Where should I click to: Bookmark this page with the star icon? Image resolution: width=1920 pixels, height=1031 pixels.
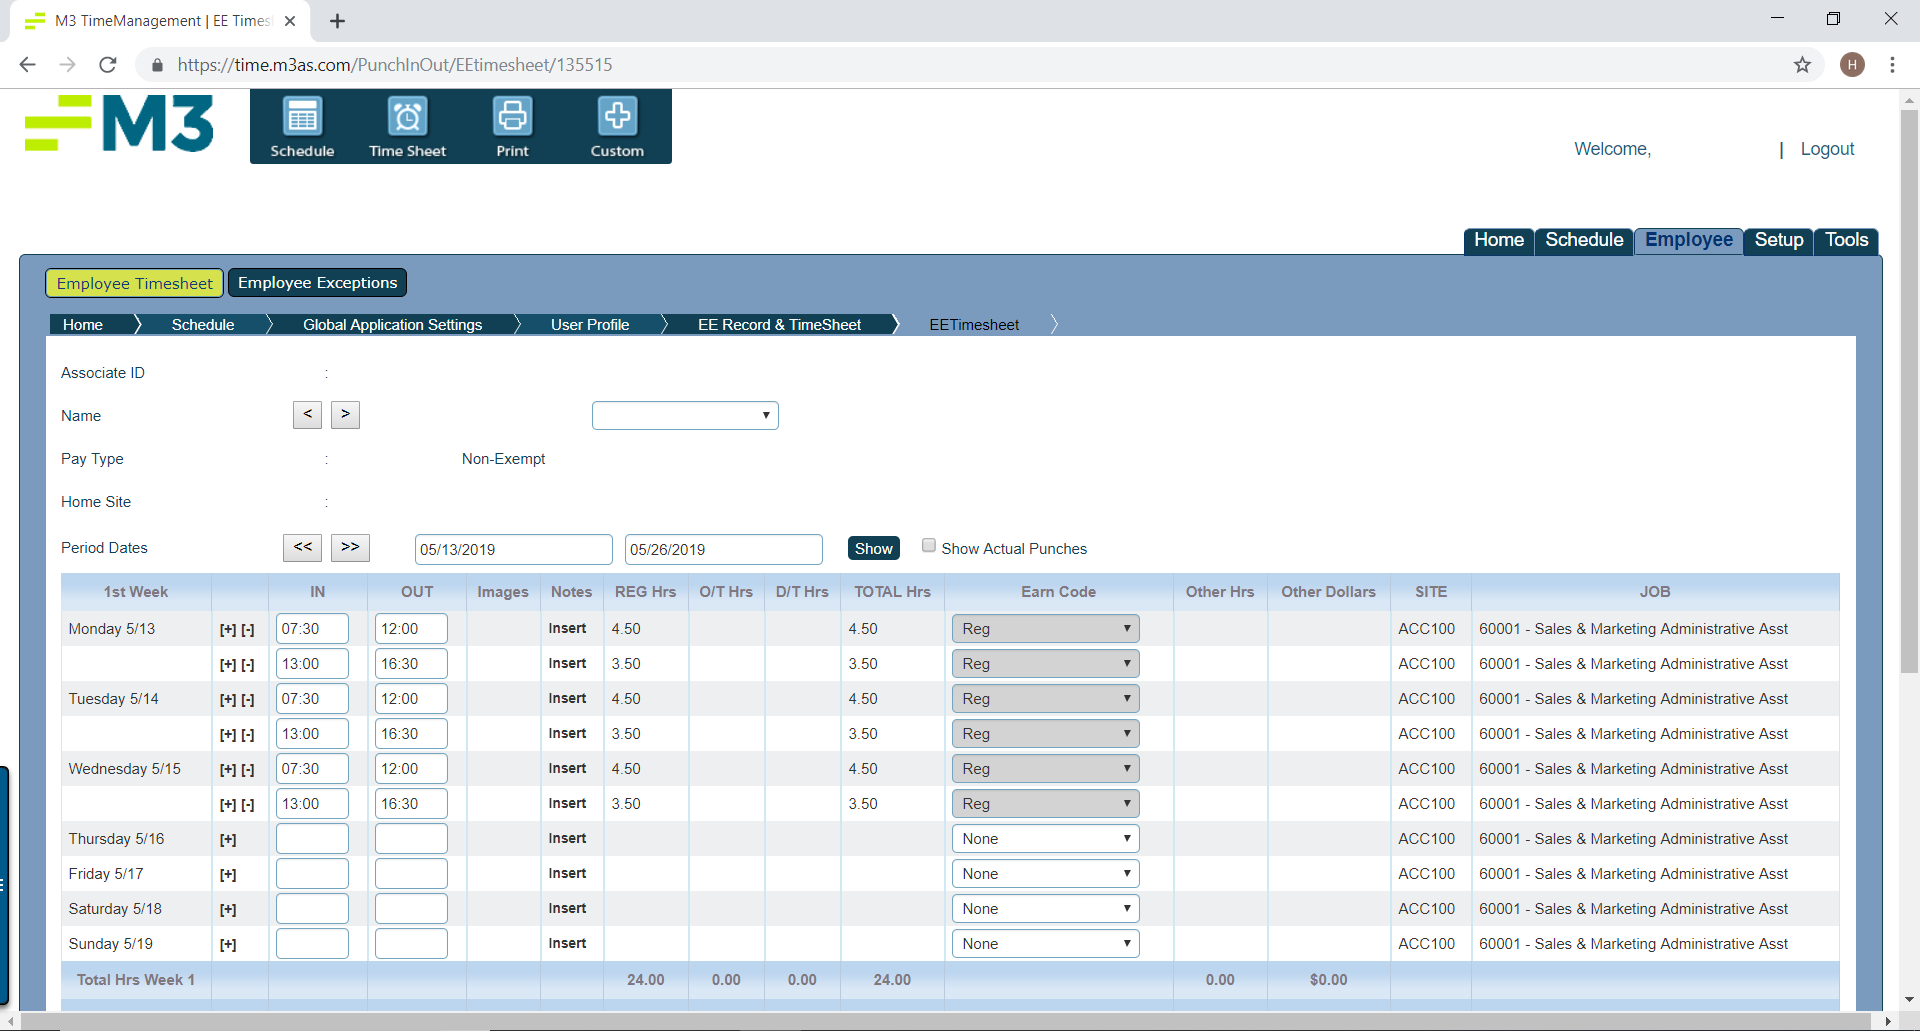tap(1802, 65)
